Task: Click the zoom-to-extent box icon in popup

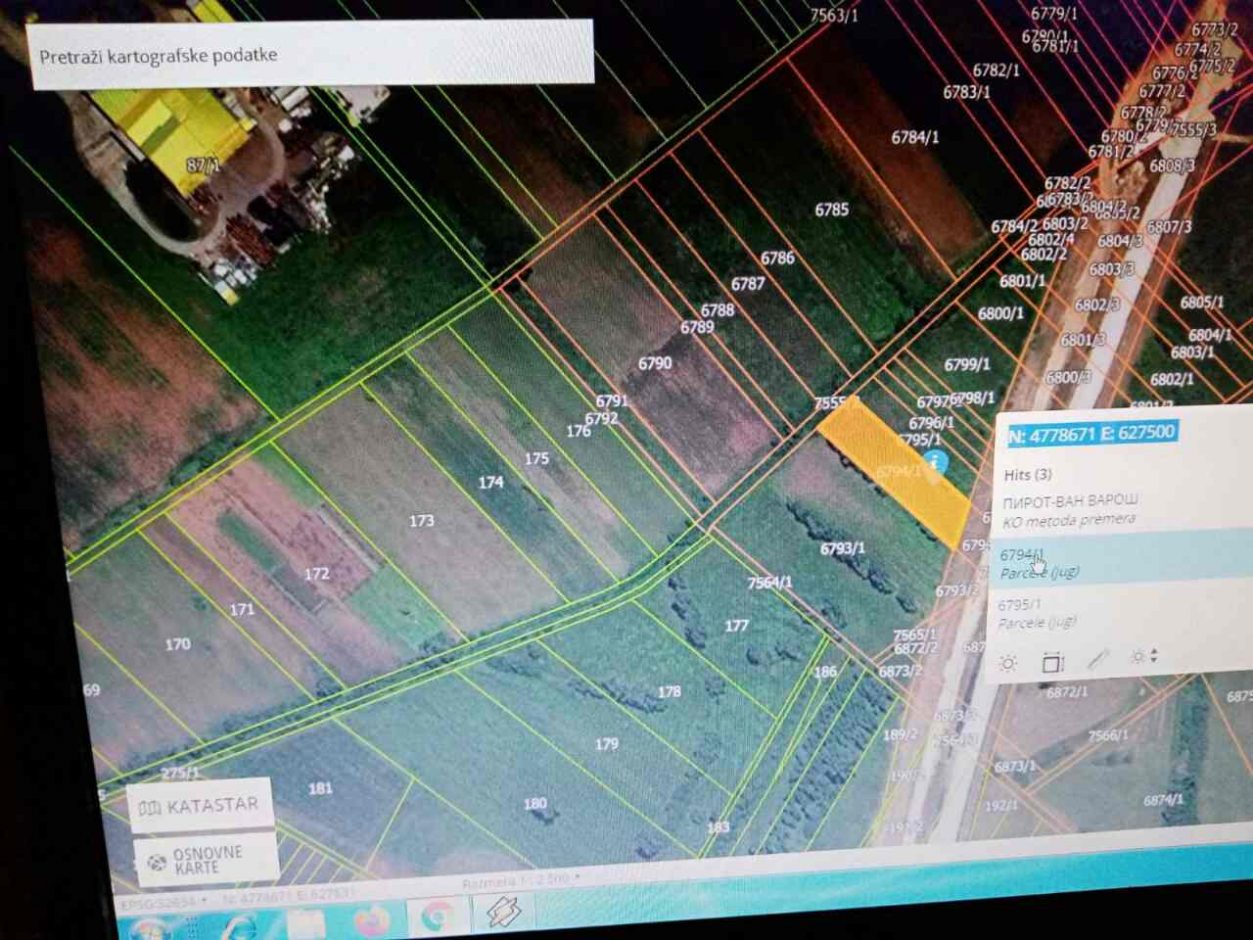Action: 1052,662
